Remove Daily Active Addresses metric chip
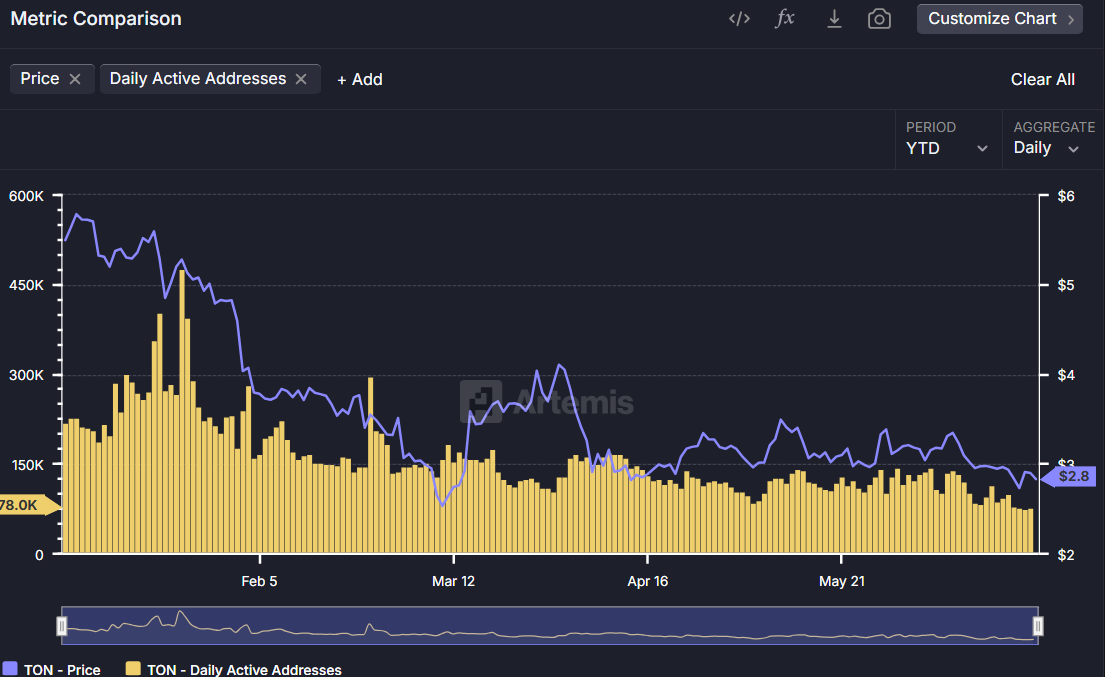This screenshot has width=1105, height=677. 301,79
